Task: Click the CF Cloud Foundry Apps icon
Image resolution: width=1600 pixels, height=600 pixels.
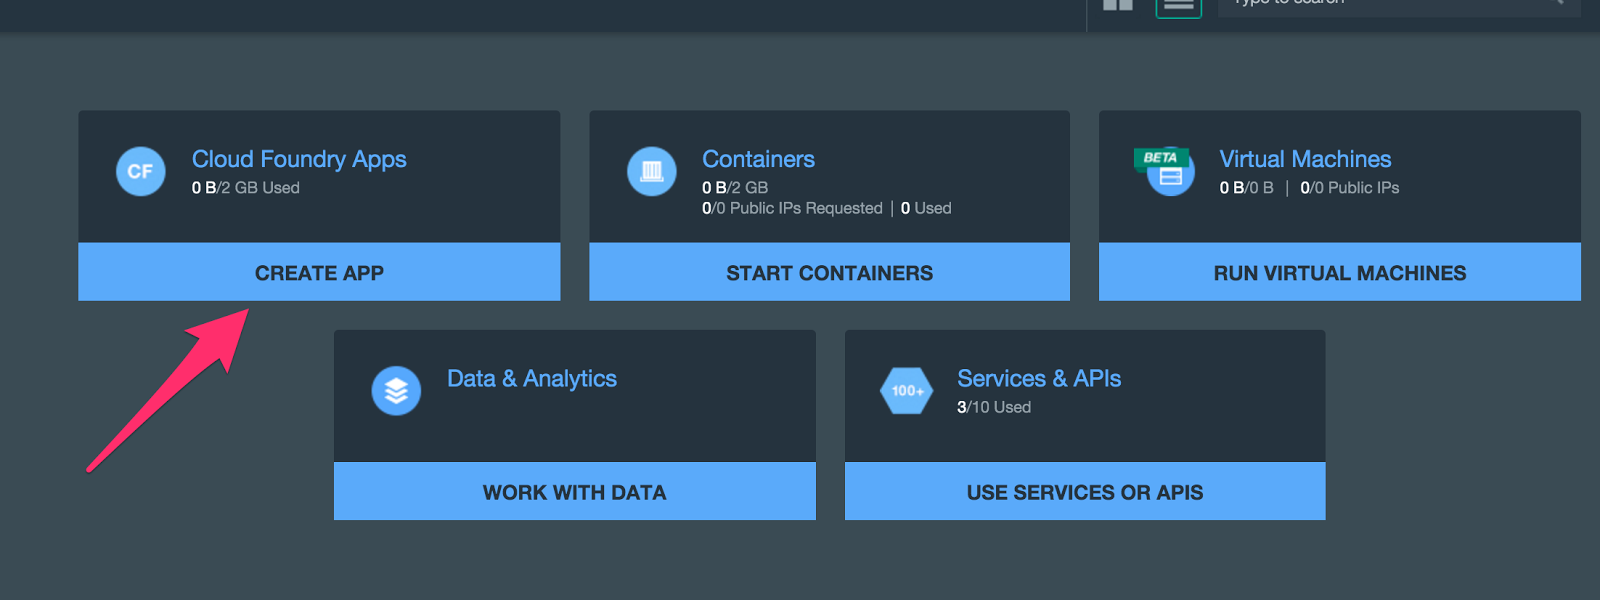Action: pos(141,172)
